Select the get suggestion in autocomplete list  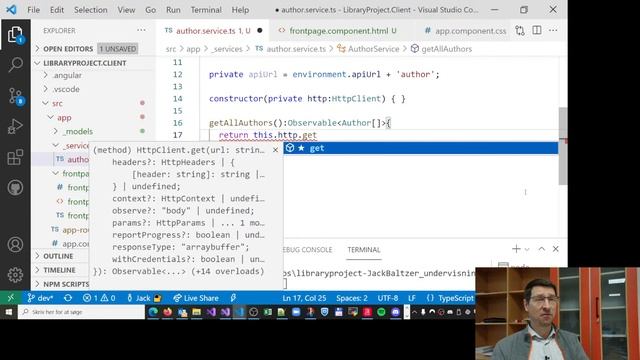421,148
